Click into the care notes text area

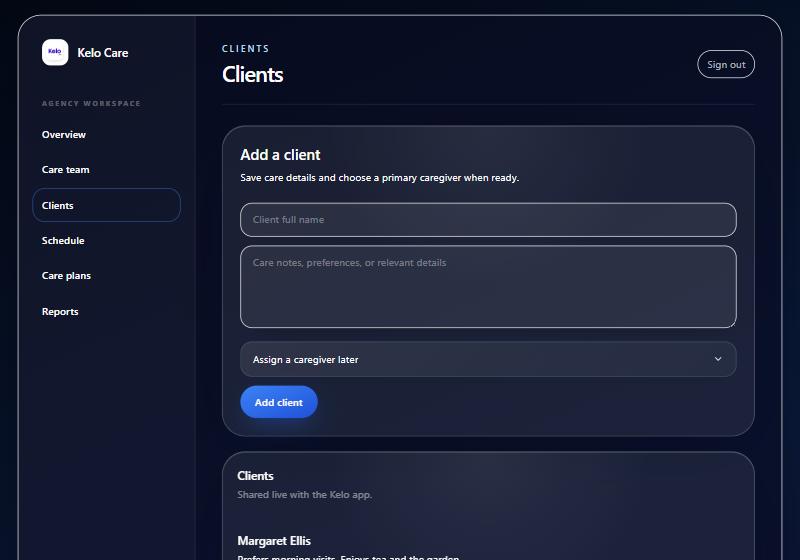tap(488, 287)
